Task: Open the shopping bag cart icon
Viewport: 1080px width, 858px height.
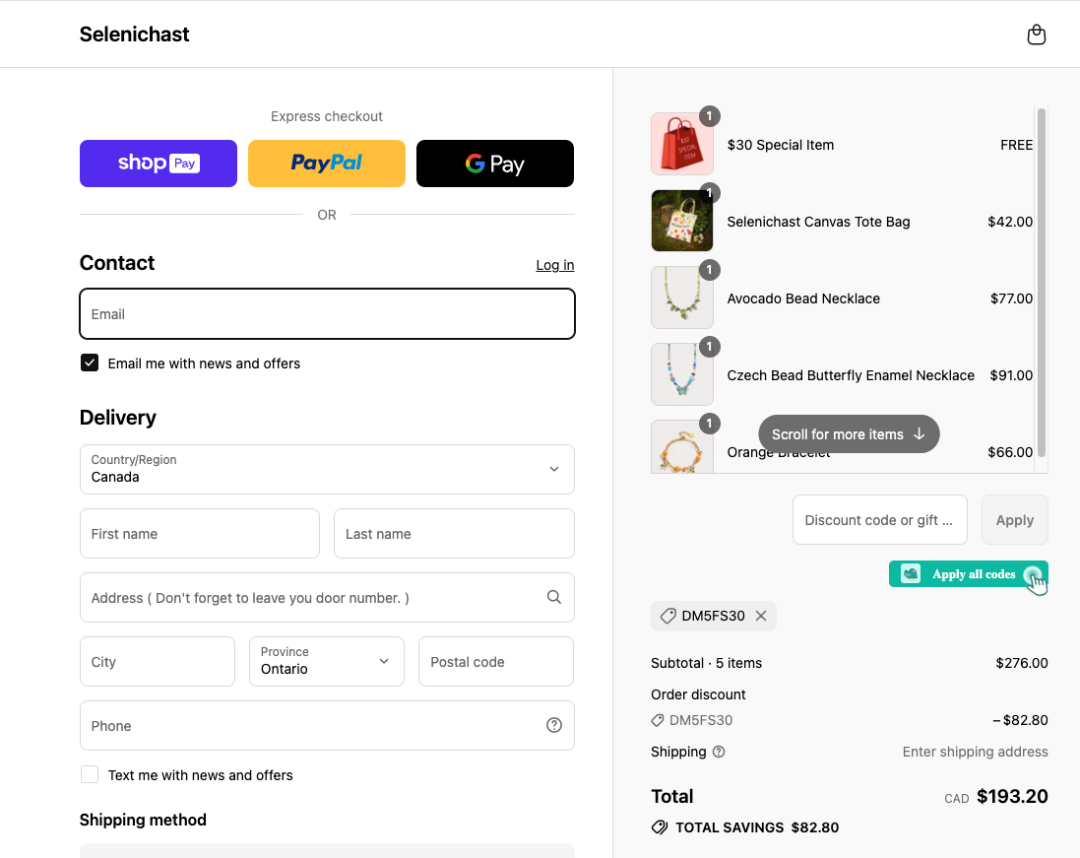Action: (1036, 35)
